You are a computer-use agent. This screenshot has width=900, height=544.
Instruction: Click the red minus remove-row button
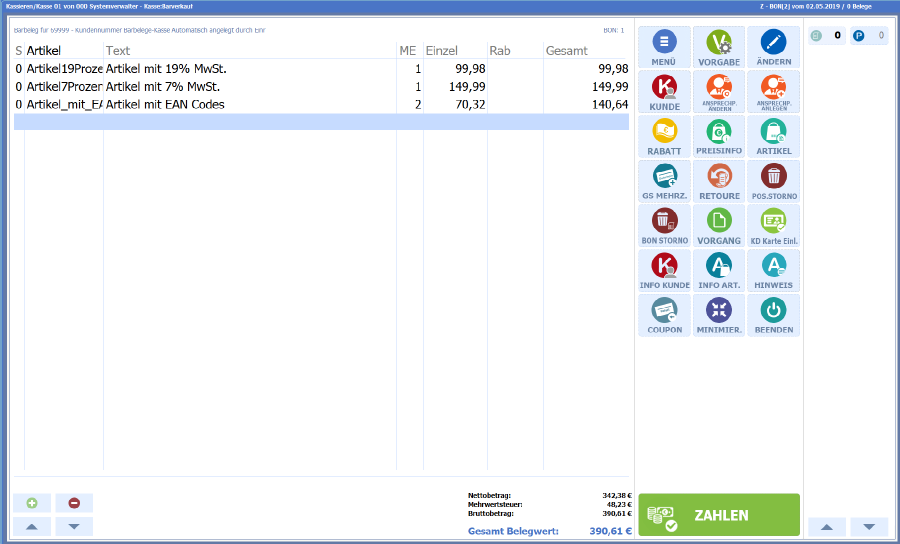click(x=74, y=503)
